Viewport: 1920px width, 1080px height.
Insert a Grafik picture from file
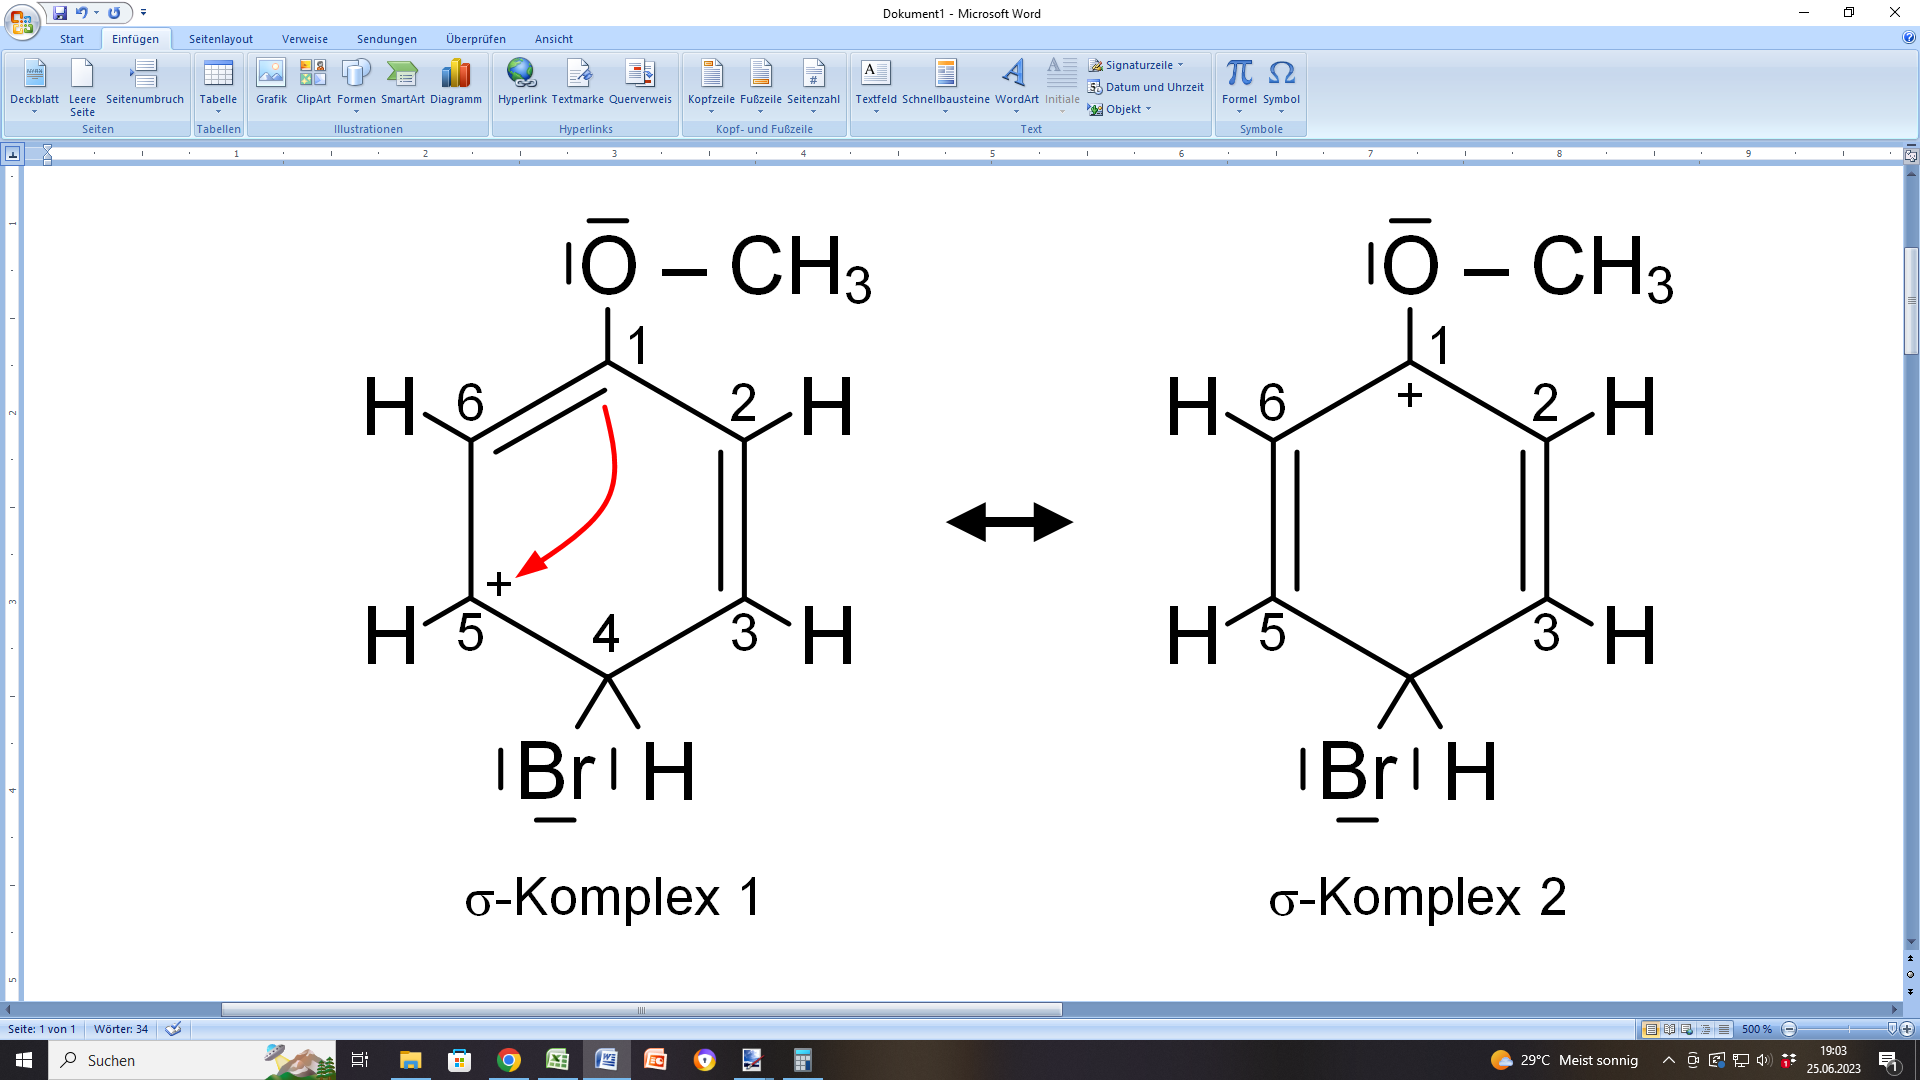click(x=271, y=82)
